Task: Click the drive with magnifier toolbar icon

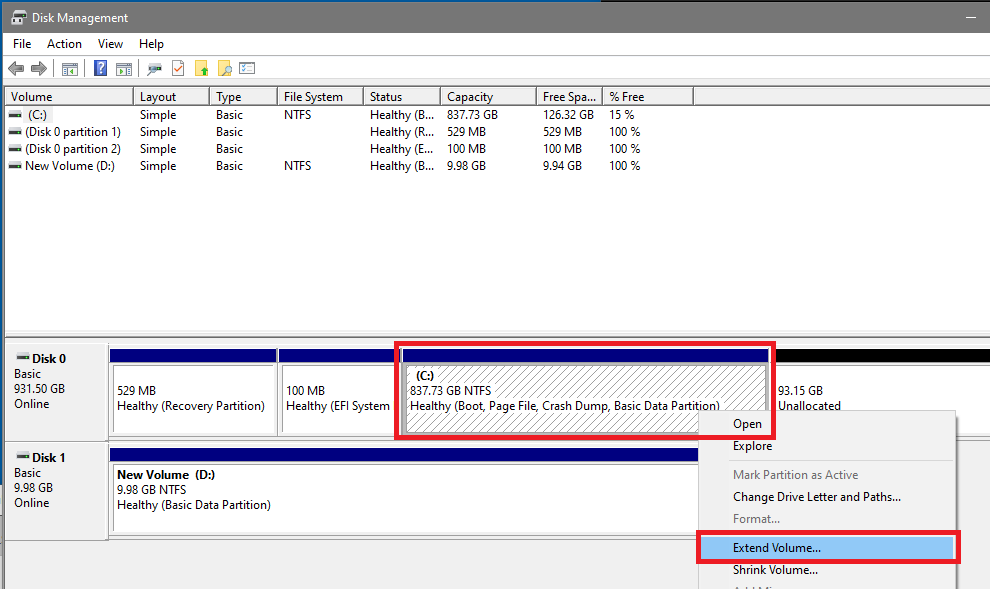Action: click(154, 68)
